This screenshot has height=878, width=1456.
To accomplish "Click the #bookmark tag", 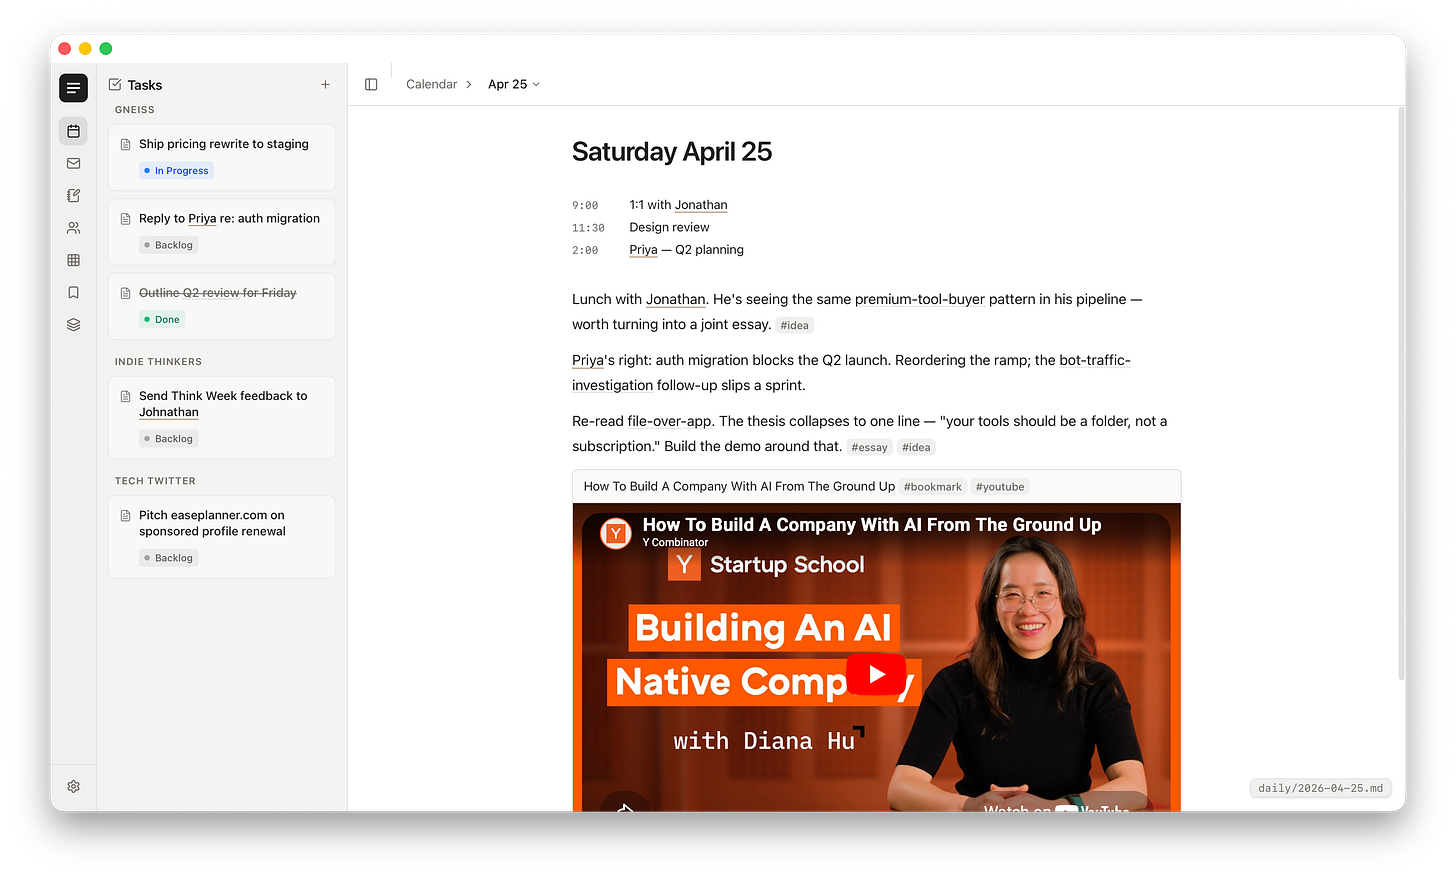I will [932, 487].
